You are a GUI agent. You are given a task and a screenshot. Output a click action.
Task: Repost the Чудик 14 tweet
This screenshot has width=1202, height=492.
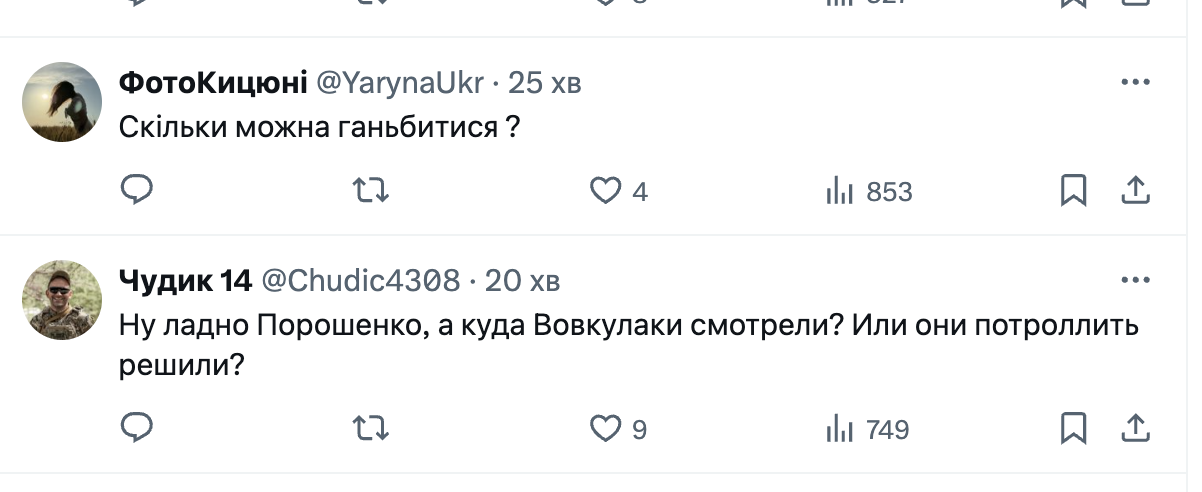[372, 428]
